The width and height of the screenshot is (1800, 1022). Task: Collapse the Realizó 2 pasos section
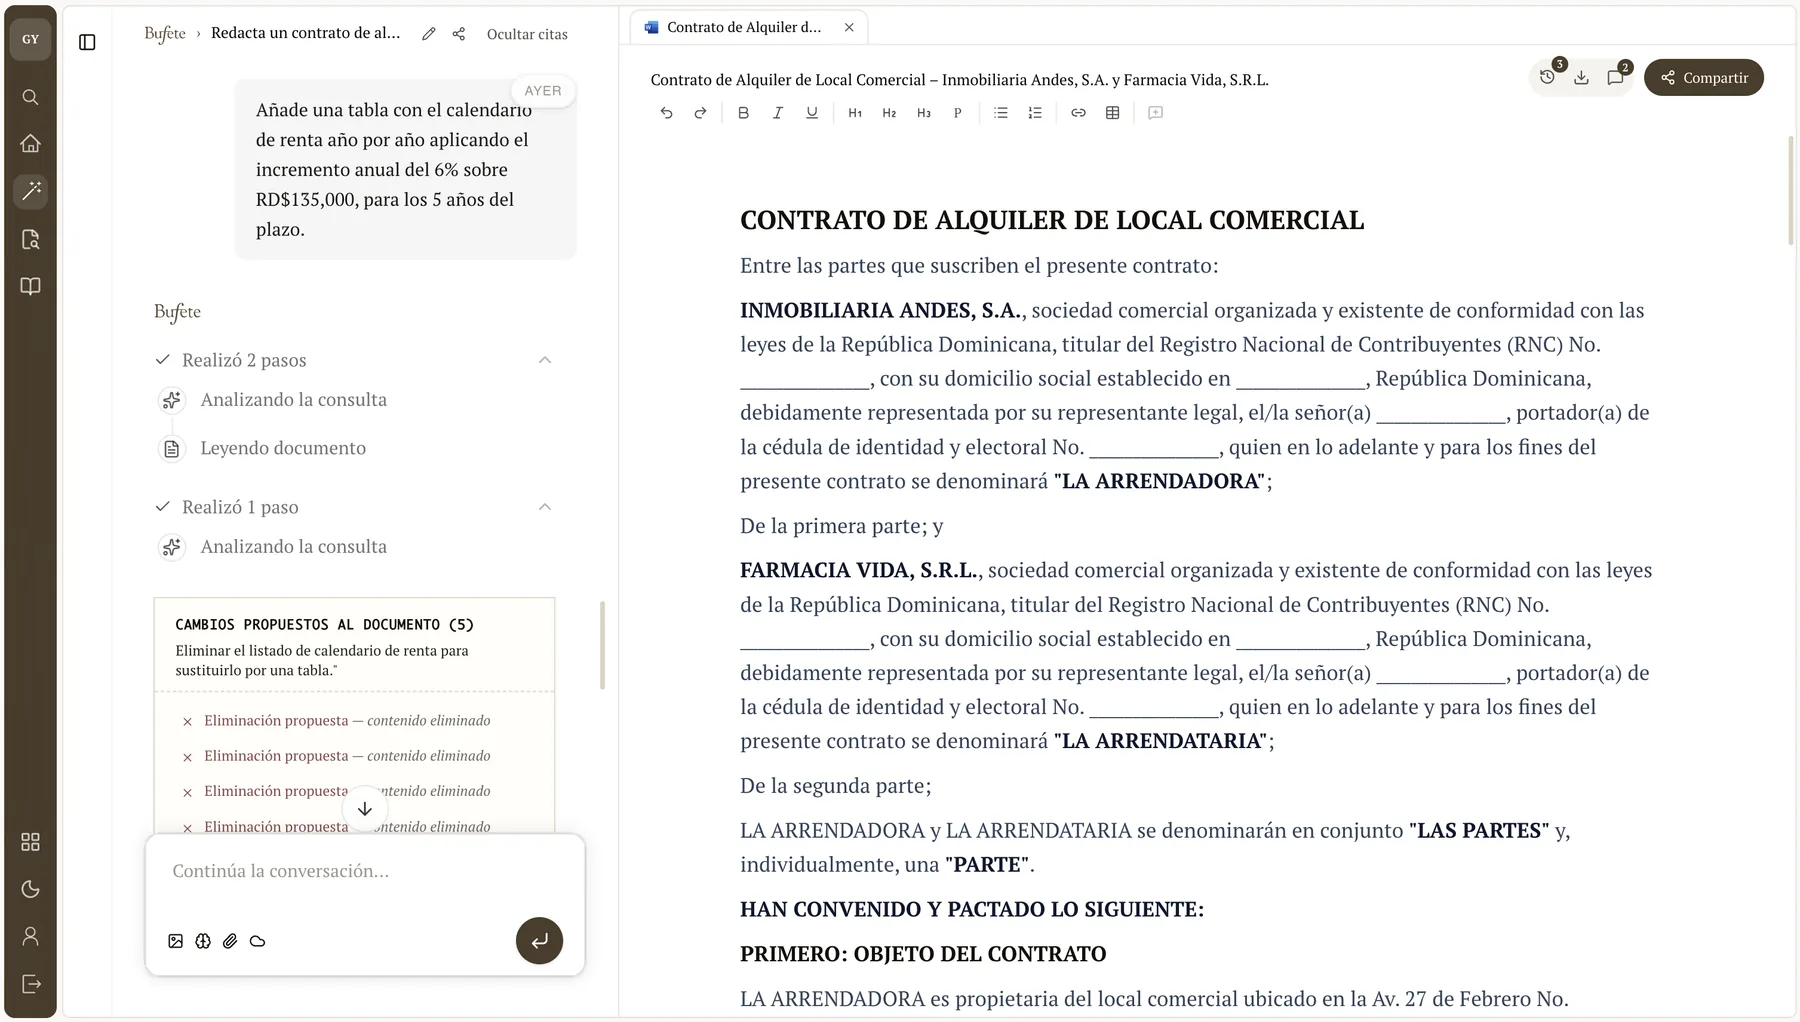(545, 360)
